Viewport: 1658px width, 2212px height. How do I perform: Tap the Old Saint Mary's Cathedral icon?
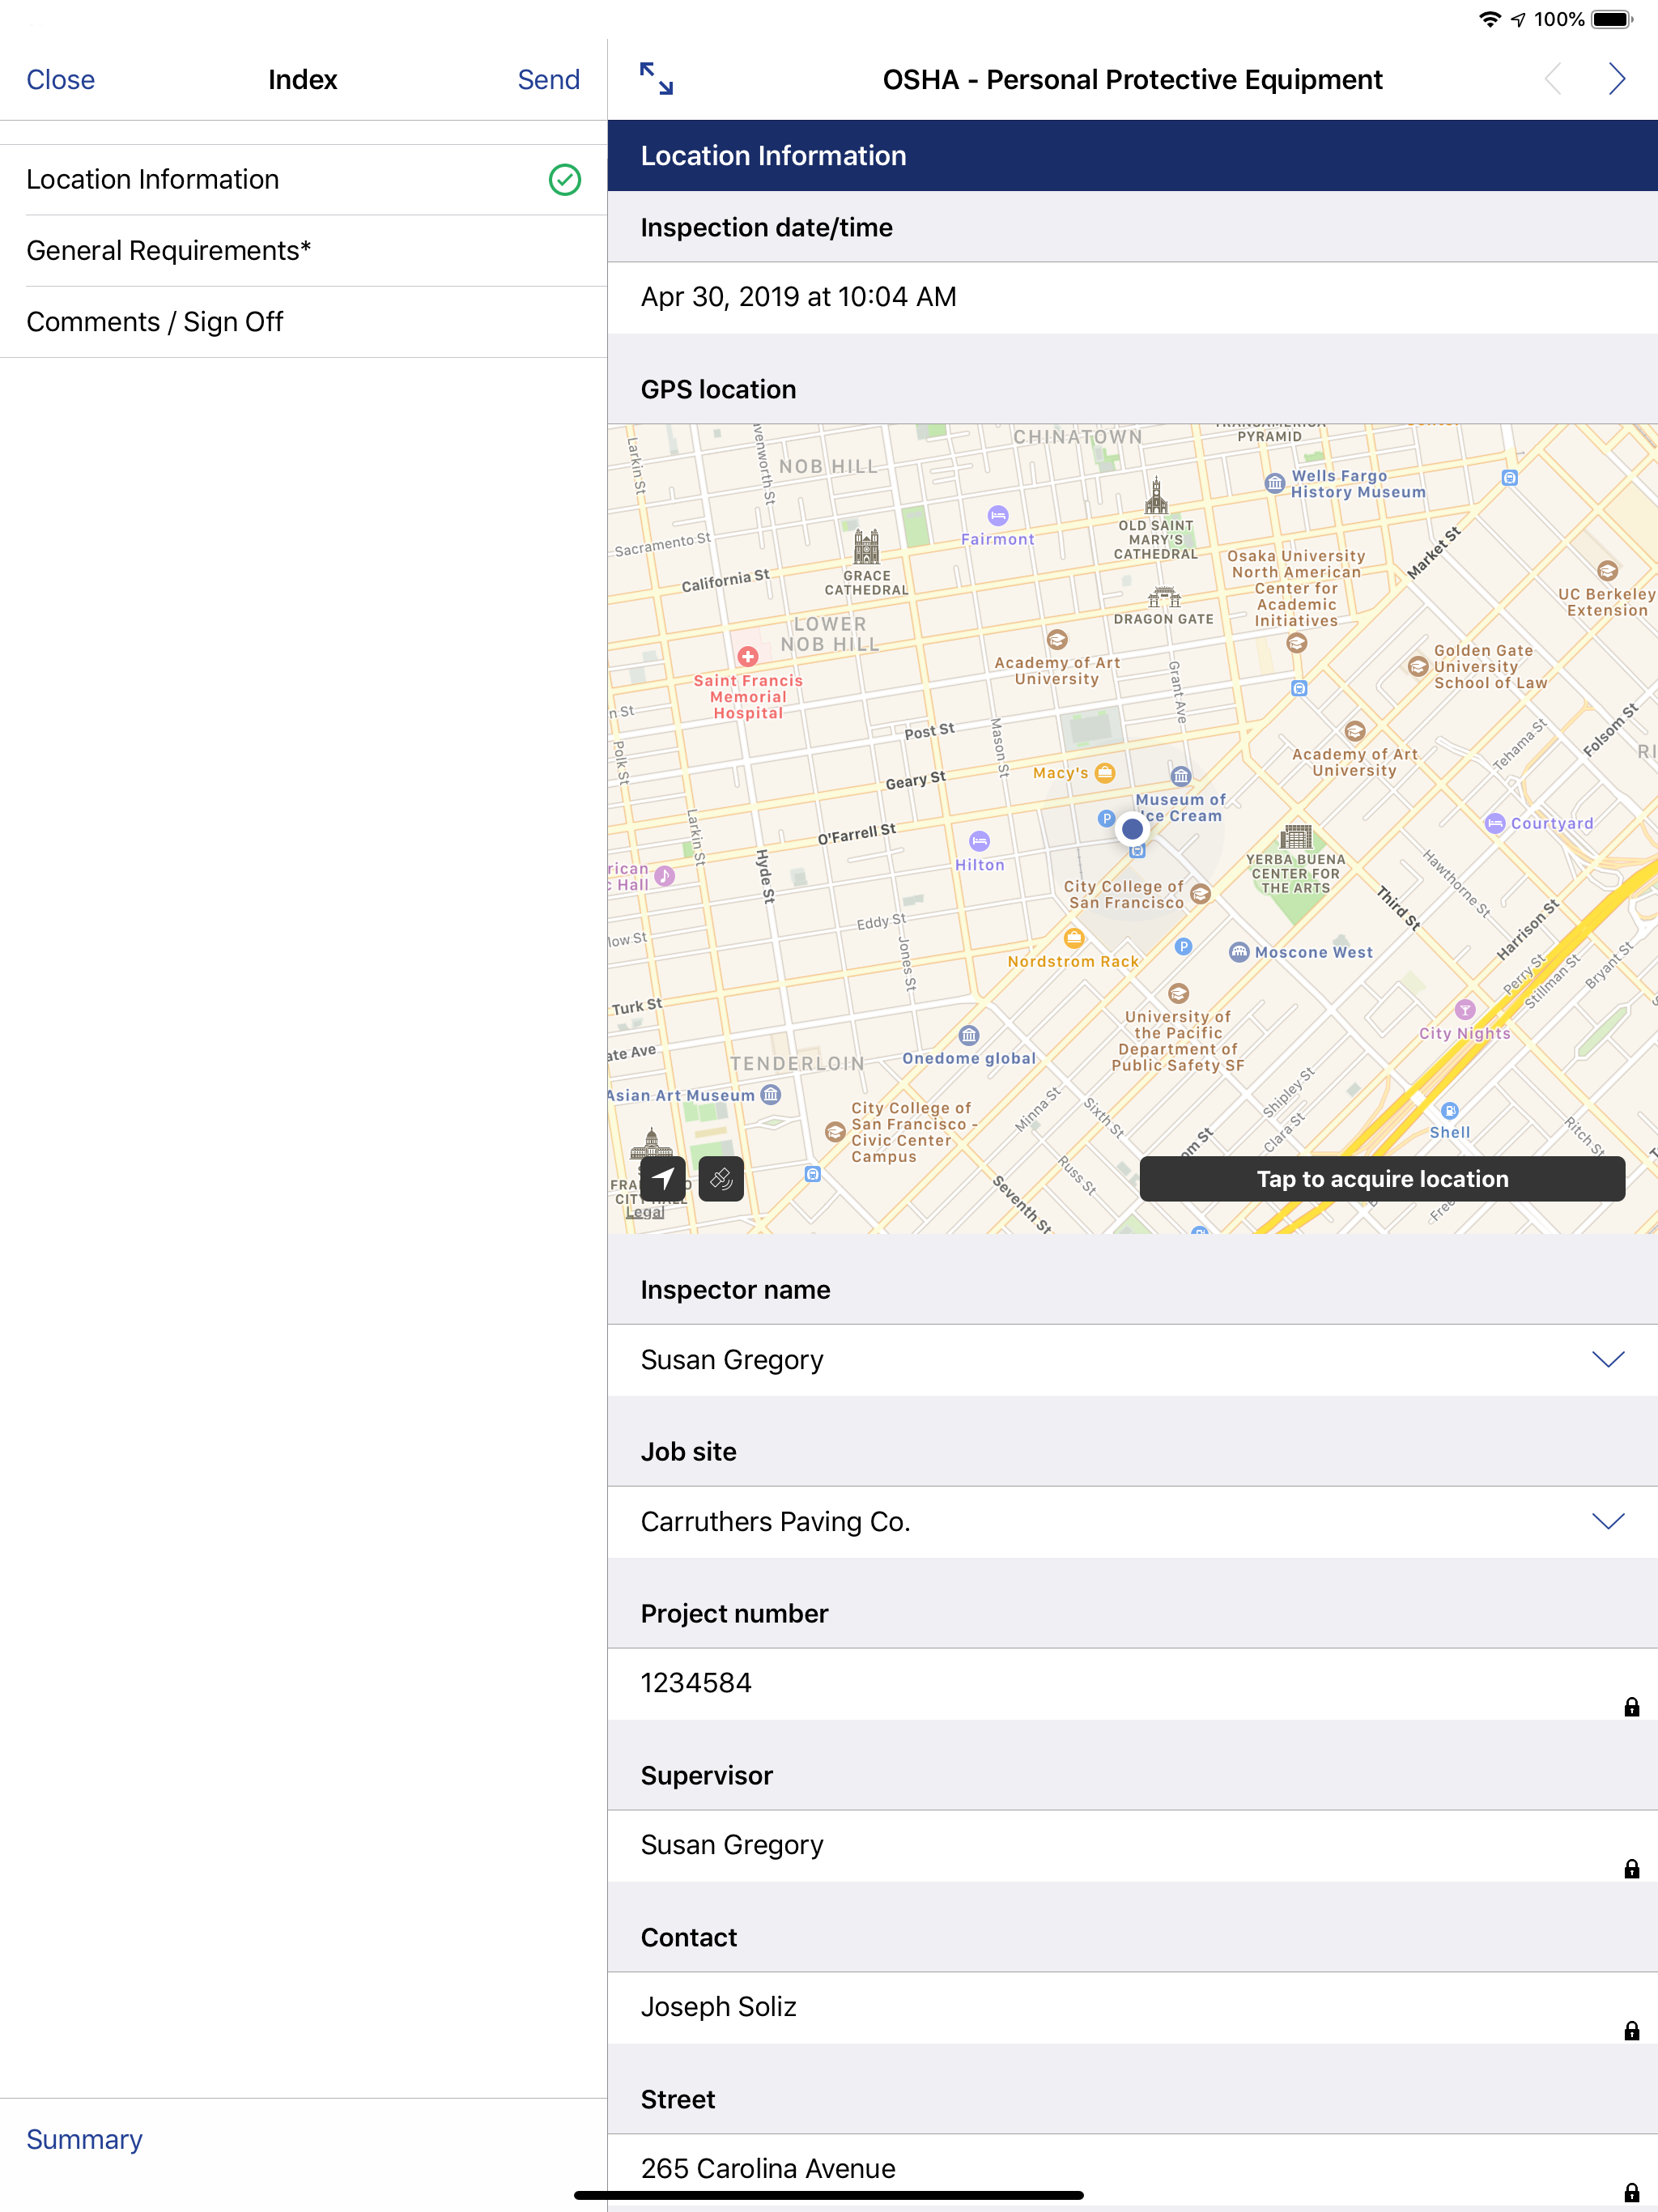pos(1156,496)
